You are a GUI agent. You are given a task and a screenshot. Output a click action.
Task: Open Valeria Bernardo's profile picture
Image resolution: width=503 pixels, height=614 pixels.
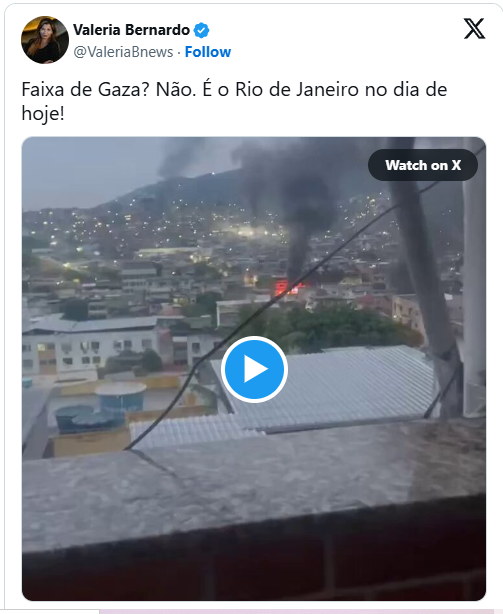click(x=45, y=40)
